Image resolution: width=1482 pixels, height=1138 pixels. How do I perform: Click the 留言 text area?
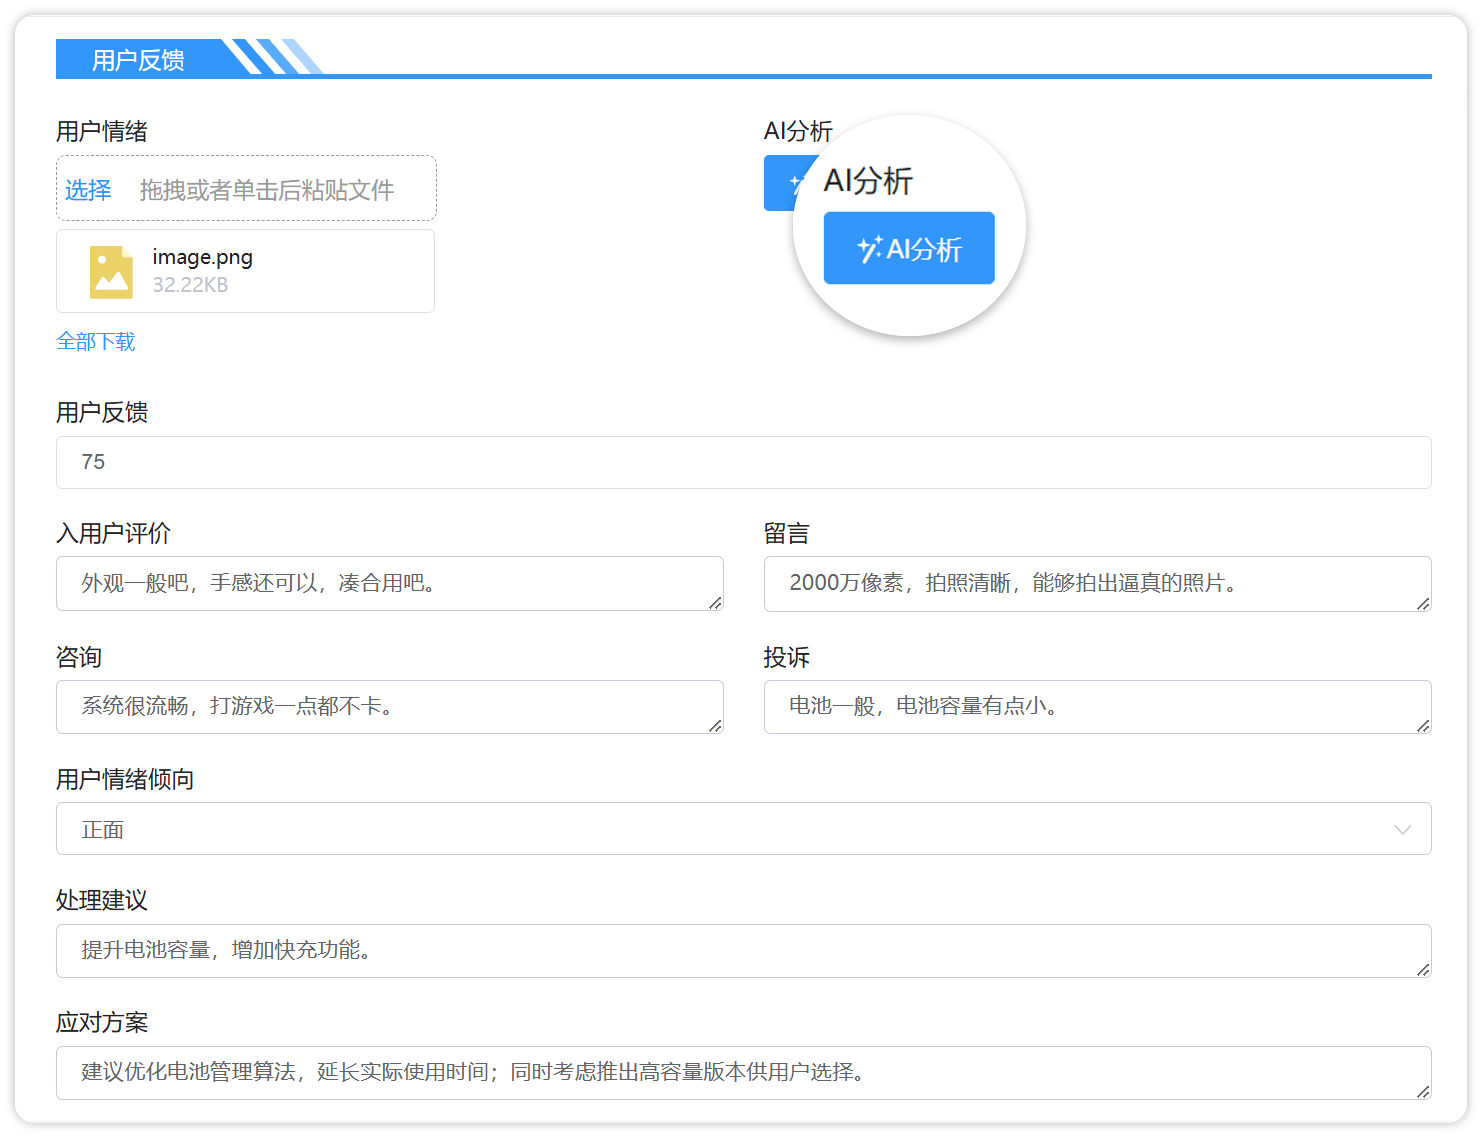(1097, 584)
